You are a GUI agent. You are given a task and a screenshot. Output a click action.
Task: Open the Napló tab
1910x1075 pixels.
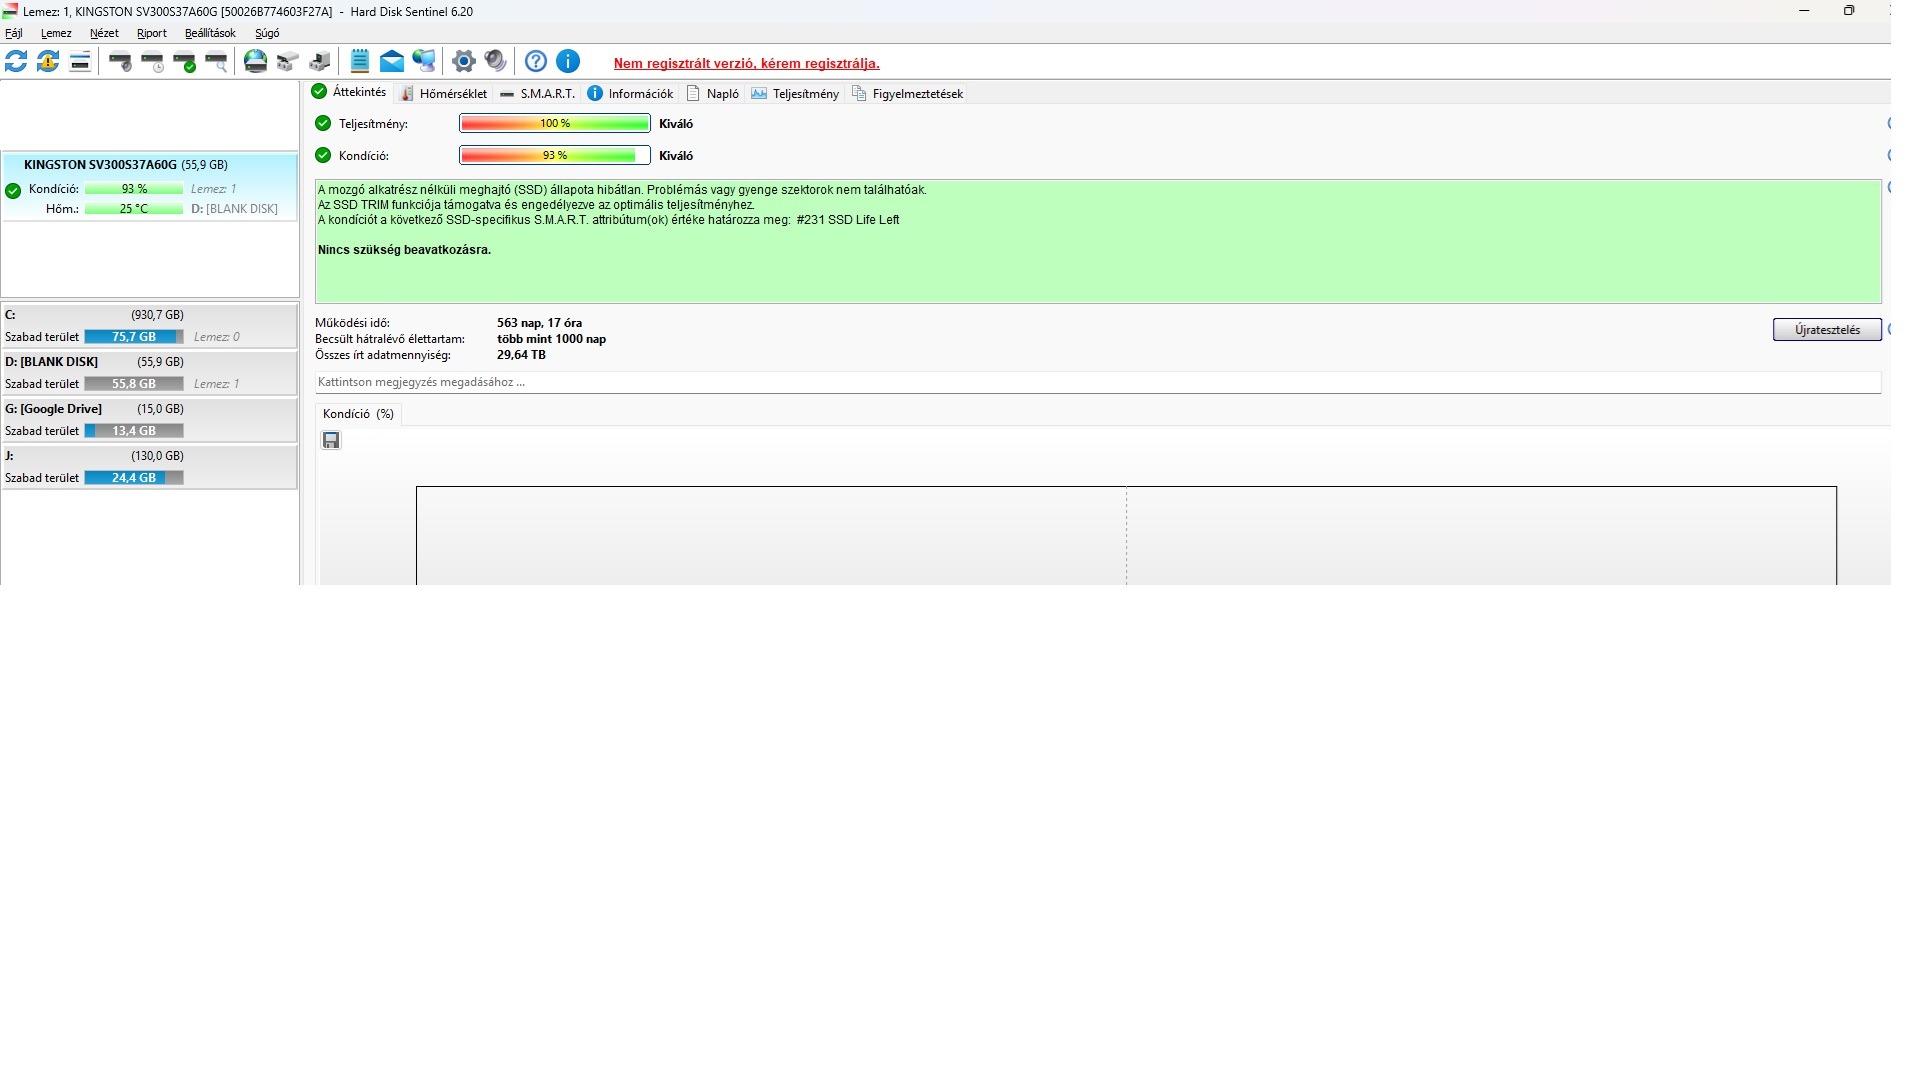point(713,94)
